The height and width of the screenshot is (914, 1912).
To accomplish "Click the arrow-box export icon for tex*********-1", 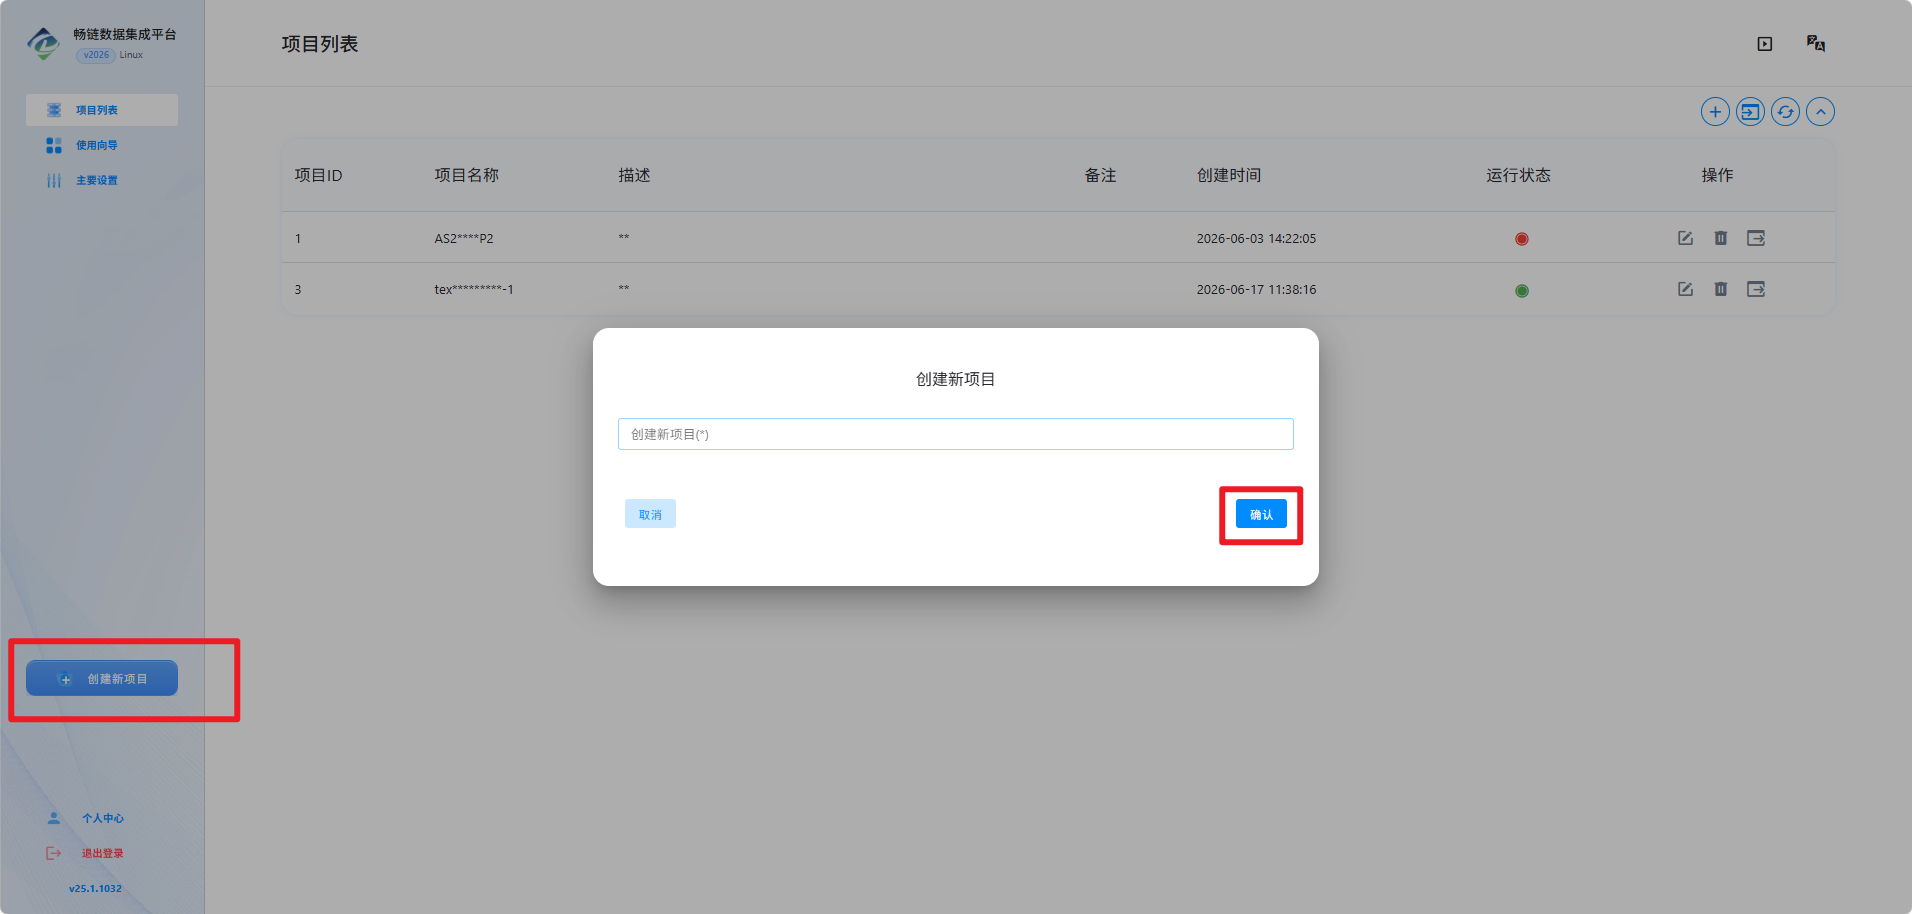I will 1756,289.
